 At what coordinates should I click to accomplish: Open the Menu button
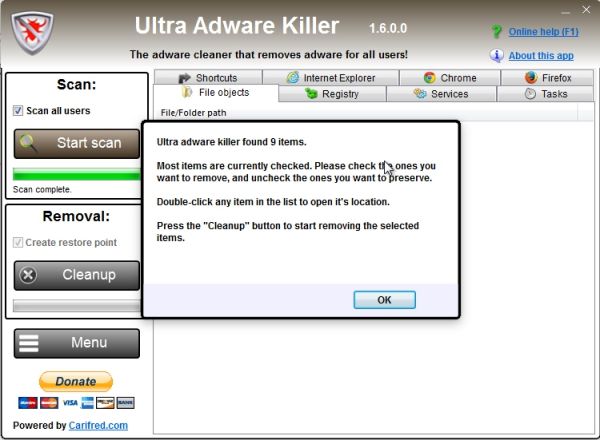(77, 343)
